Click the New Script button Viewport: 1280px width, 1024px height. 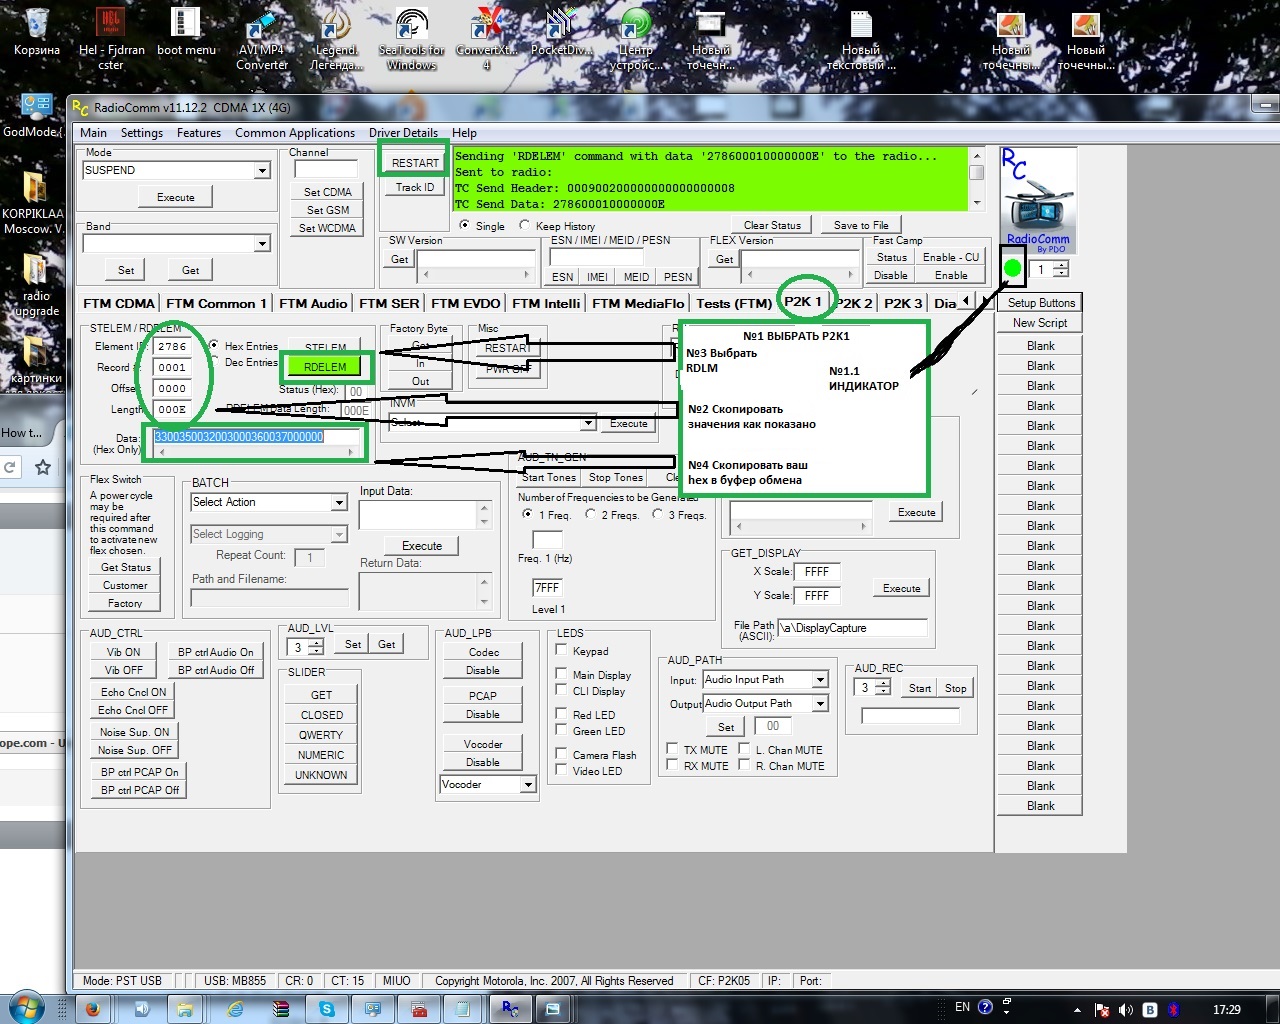tap(1039, 323)
